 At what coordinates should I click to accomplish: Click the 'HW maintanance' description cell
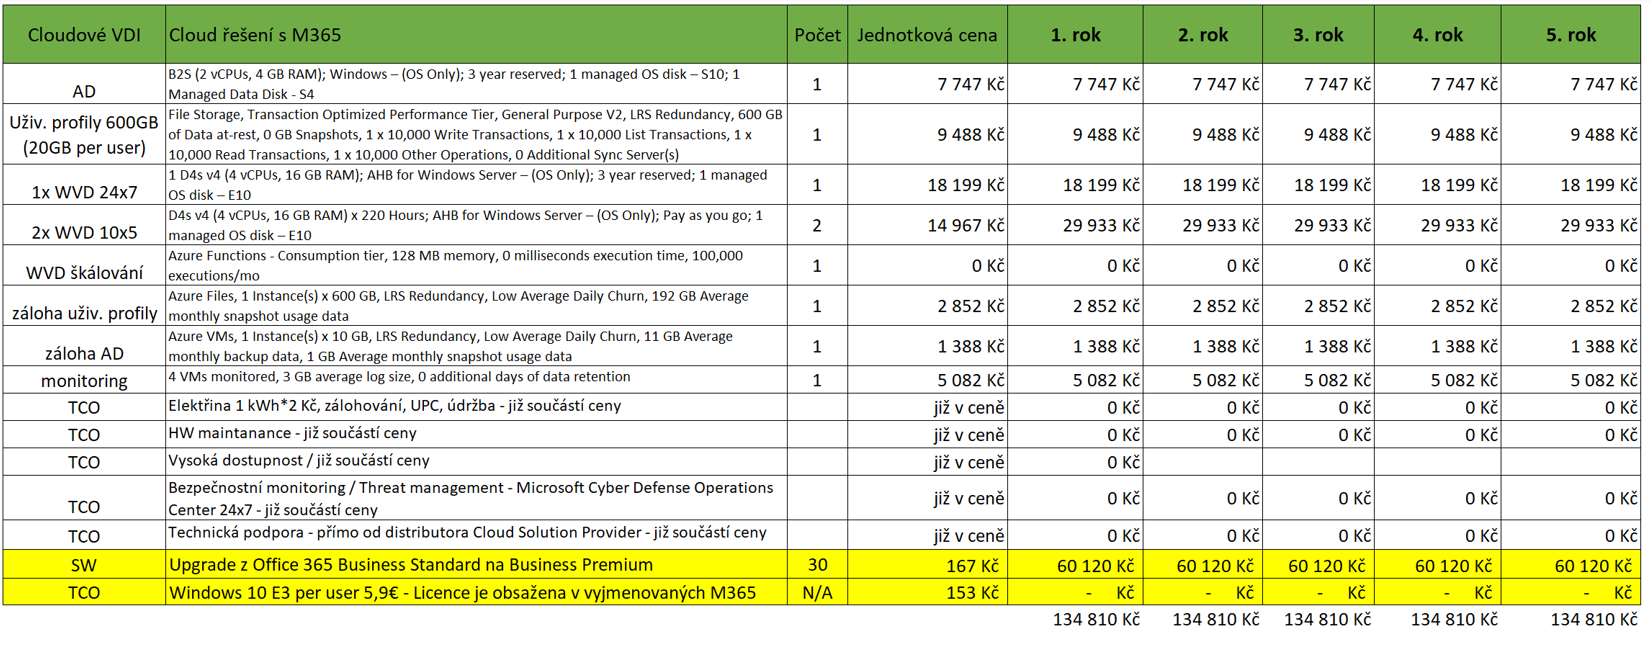(292, 433)
